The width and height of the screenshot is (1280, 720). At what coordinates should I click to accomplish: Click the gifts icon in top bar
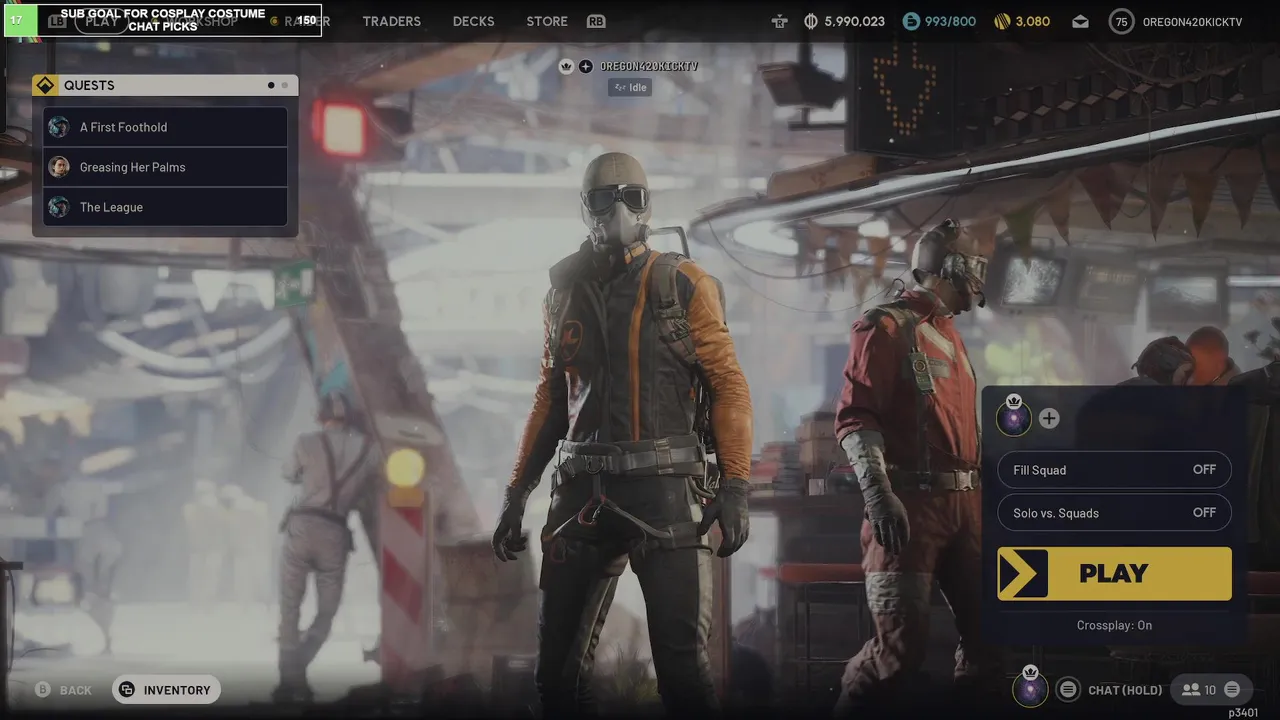coord(779,21)
